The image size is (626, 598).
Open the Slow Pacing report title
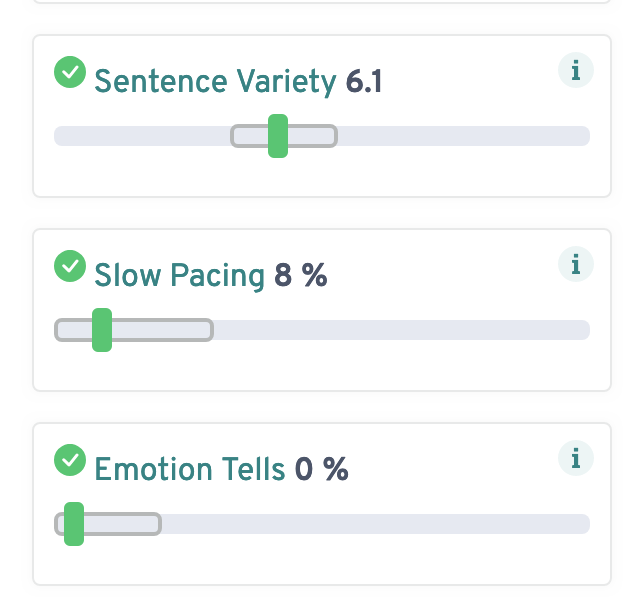click(179, 276)
